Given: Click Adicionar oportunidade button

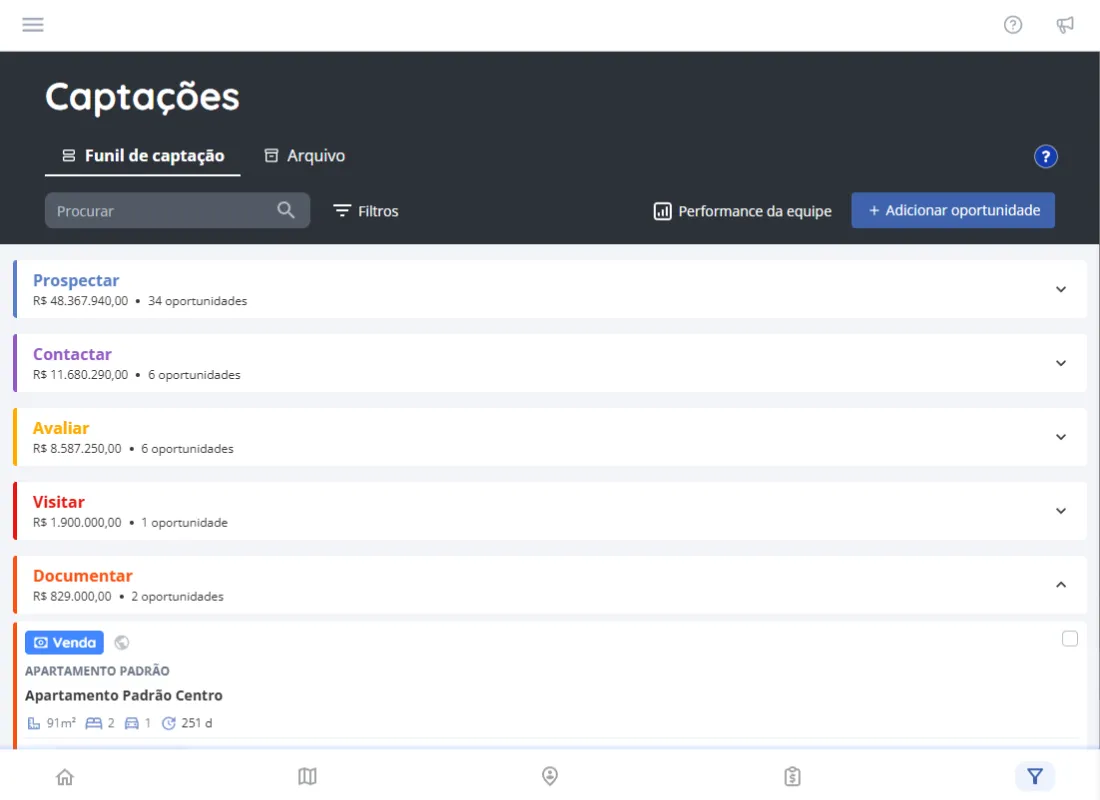Looking at the screenshot, I should 953,210.
